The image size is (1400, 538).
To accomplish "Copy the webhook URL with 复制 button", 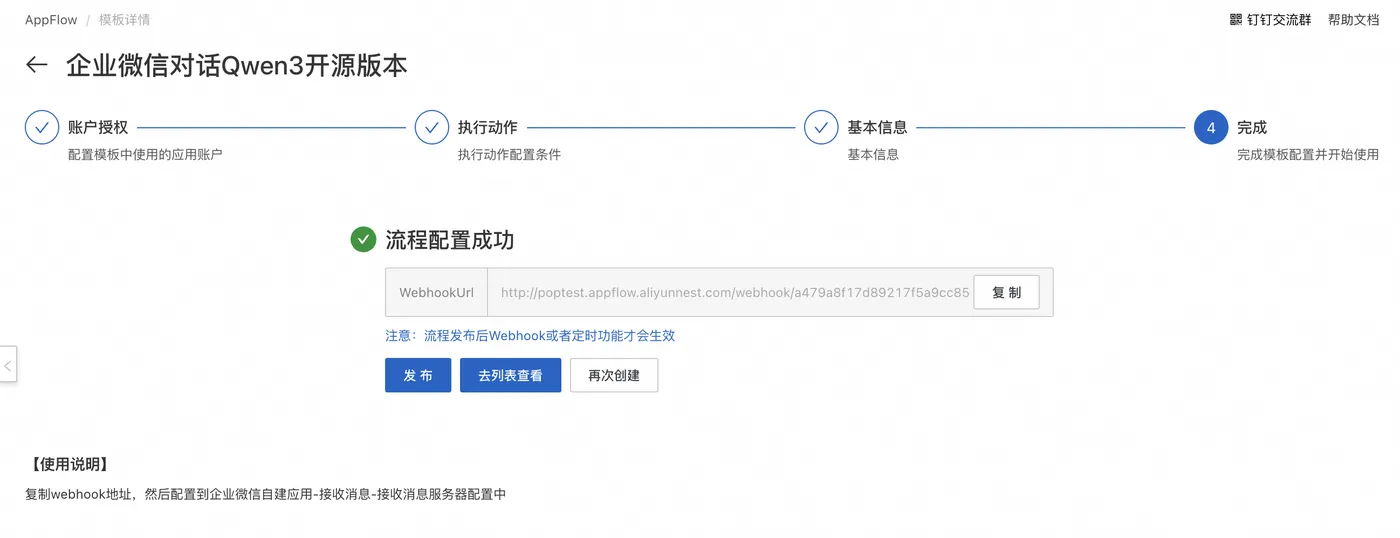I will click(x=1006, y=293).
